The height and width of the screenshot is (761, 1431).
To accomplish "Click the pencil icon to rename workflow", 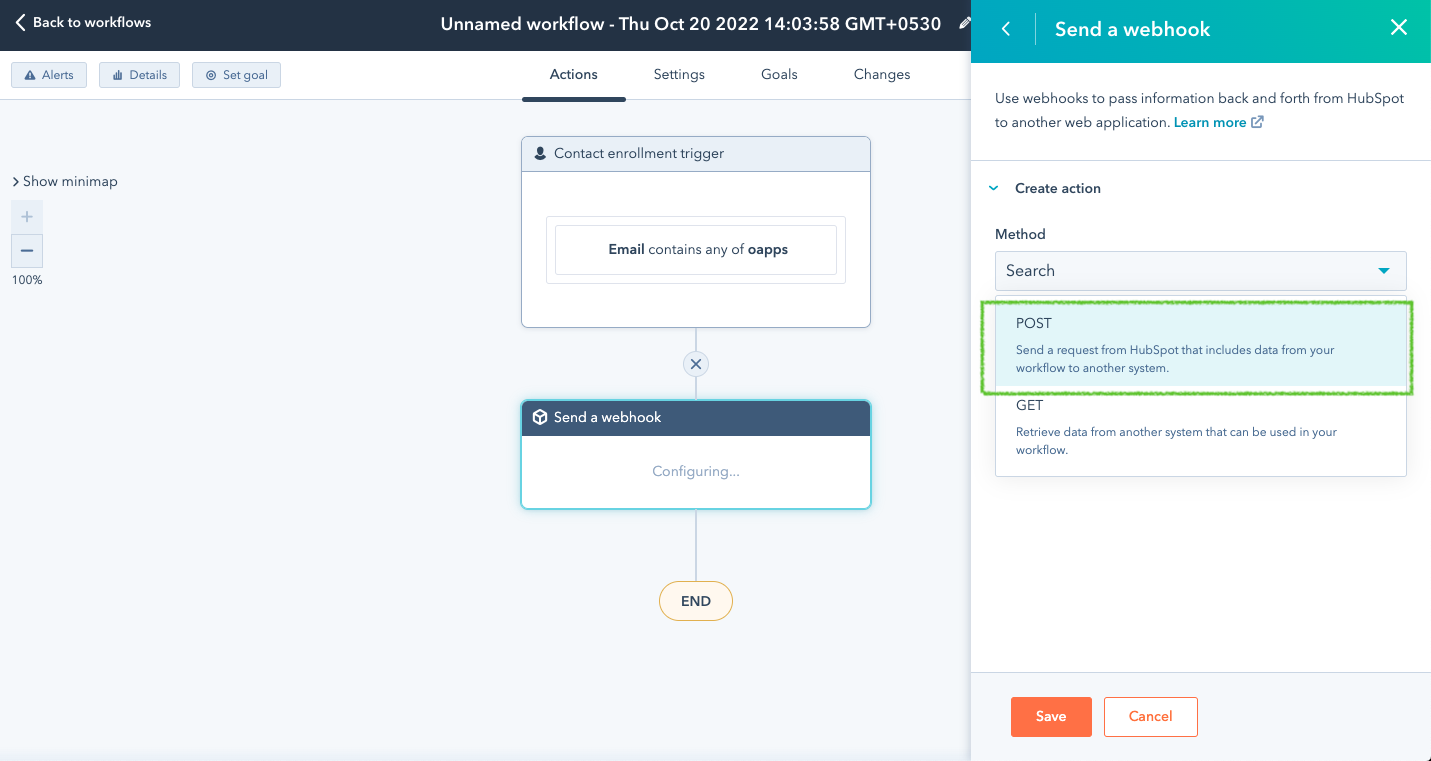I will pyautogui.click(x=964, y=23).
